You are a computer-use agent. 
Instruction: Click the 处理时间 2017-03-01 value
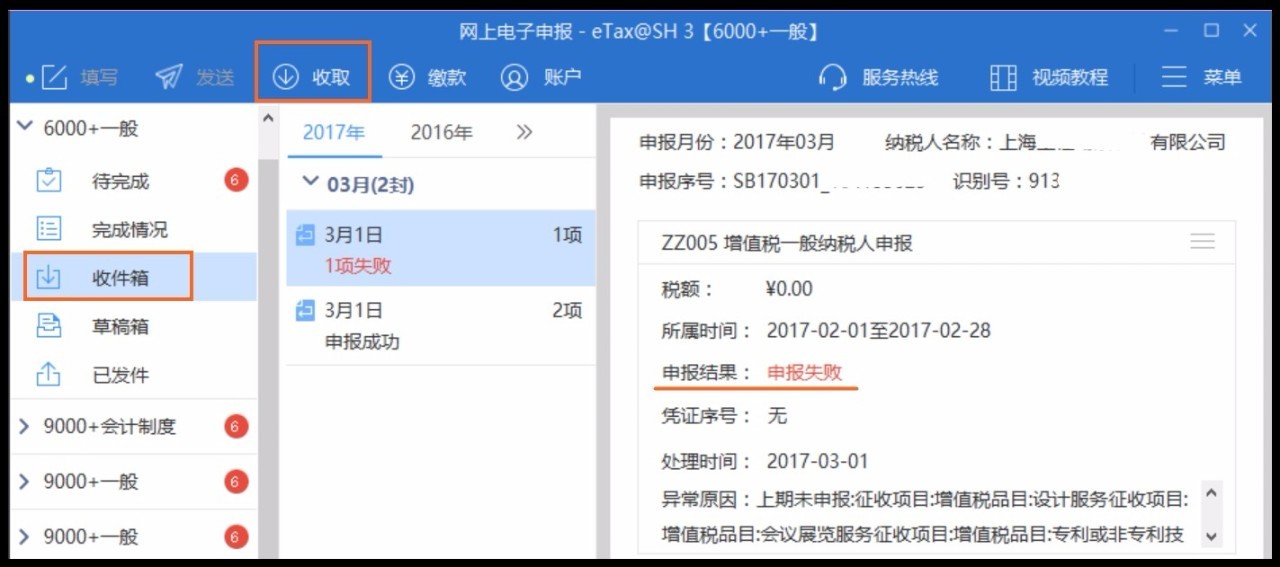tap(818, 462)
